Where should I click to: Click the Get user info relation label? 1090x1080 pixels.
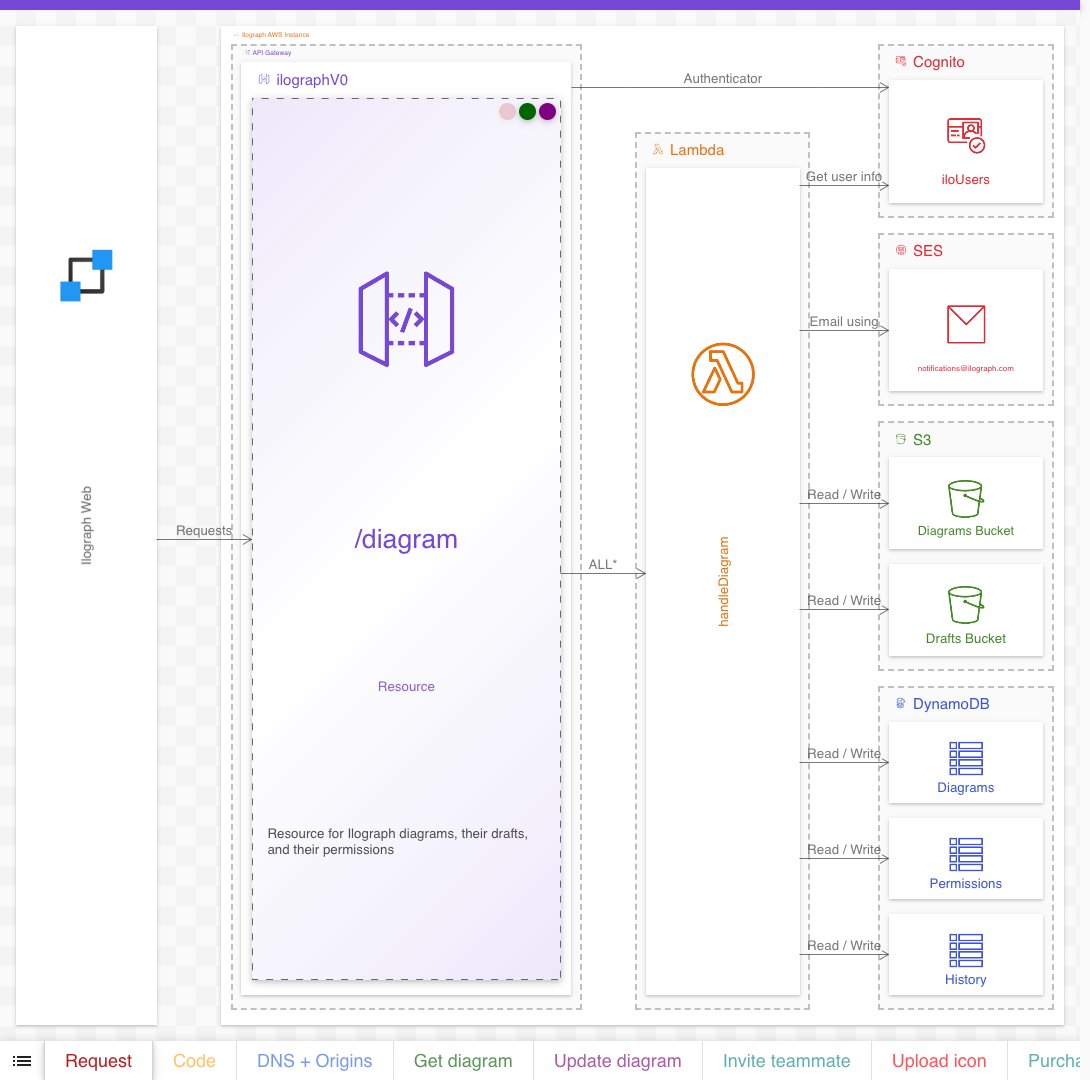pyautogui.click(x=843, y=177)
